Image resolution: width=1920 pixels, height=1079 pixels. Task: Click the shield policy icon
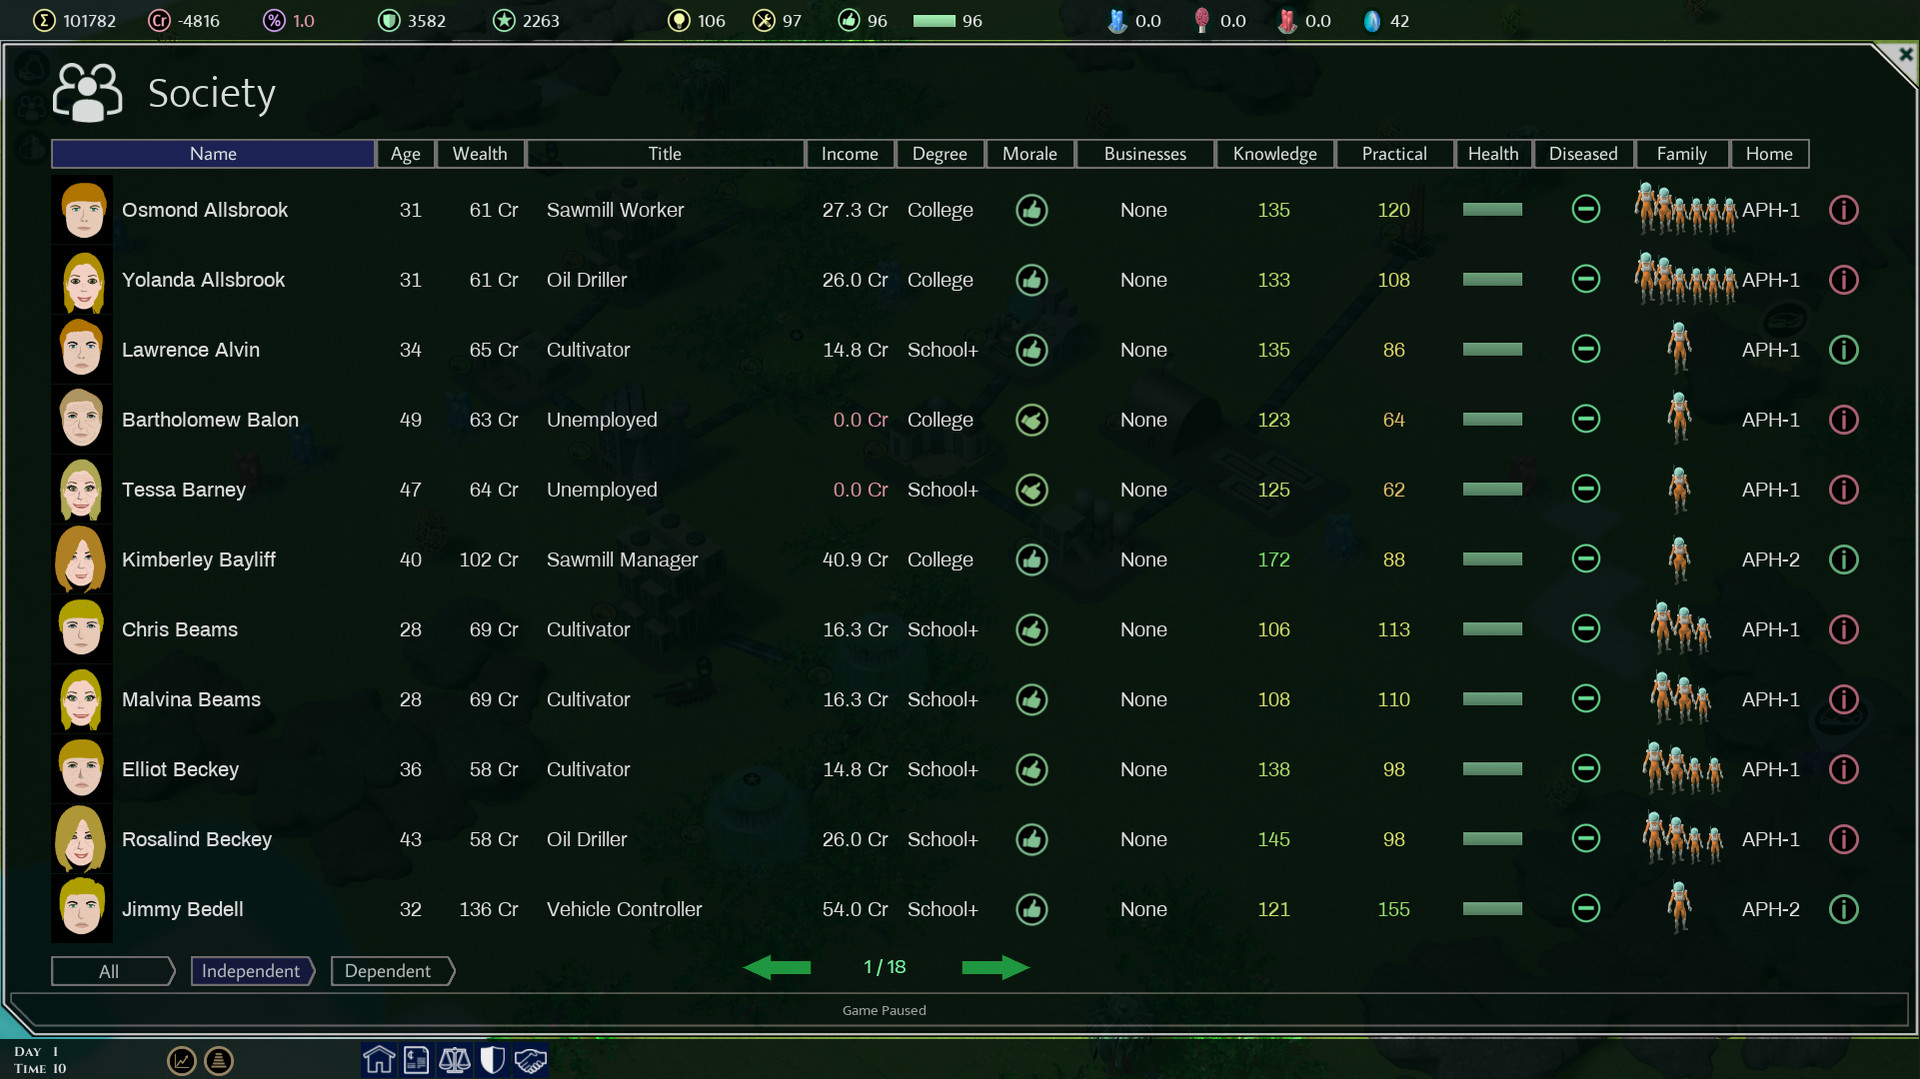(x=492, y=1059)
